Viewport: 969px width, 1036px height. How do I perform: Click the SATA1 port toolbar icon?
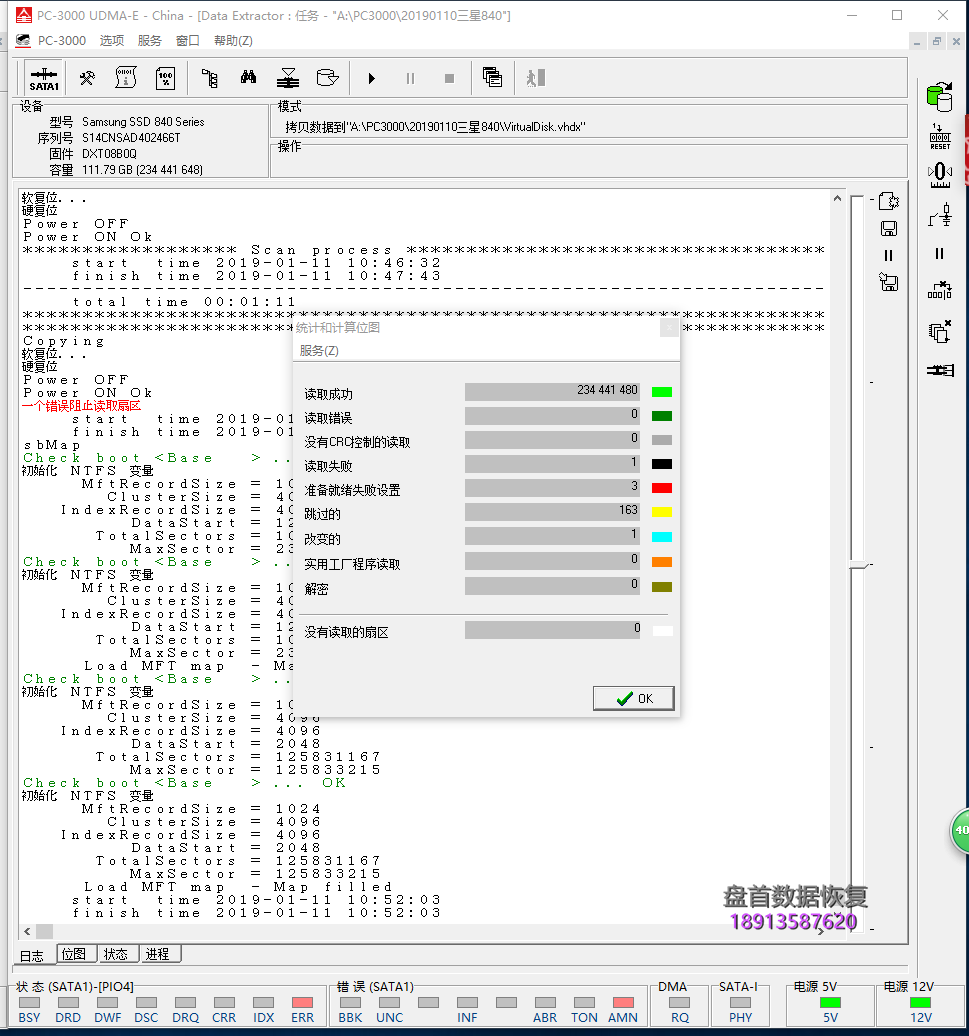(44, 78)
